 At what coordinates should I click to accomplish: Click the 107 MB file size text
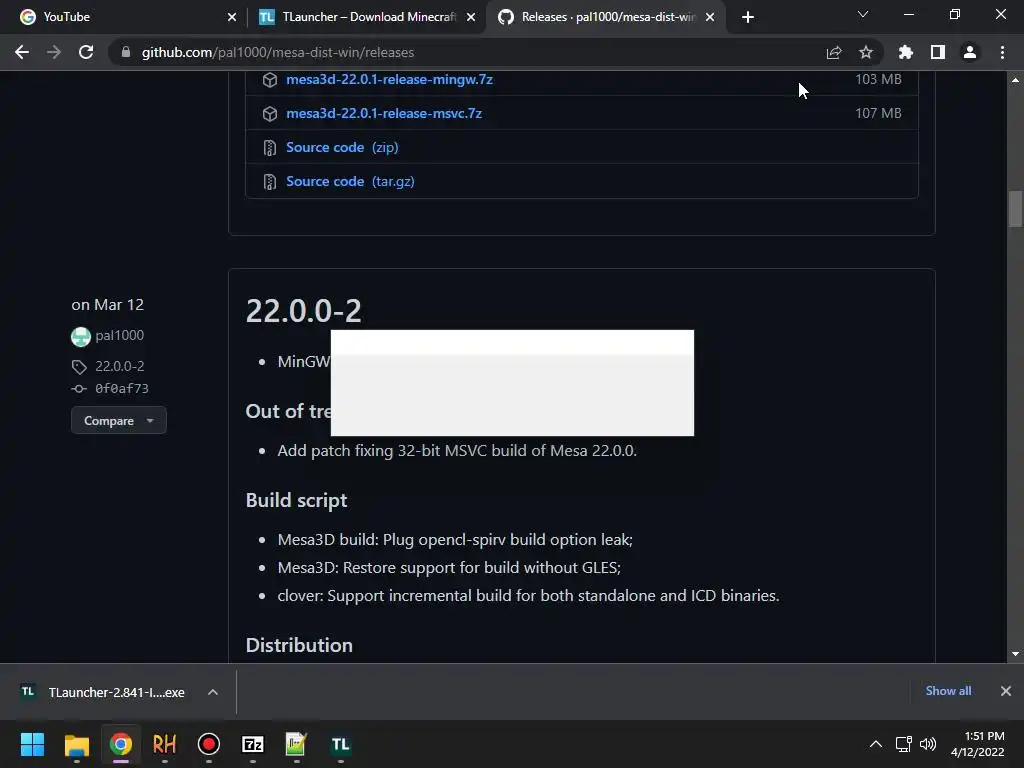click(x=878, y=113)
